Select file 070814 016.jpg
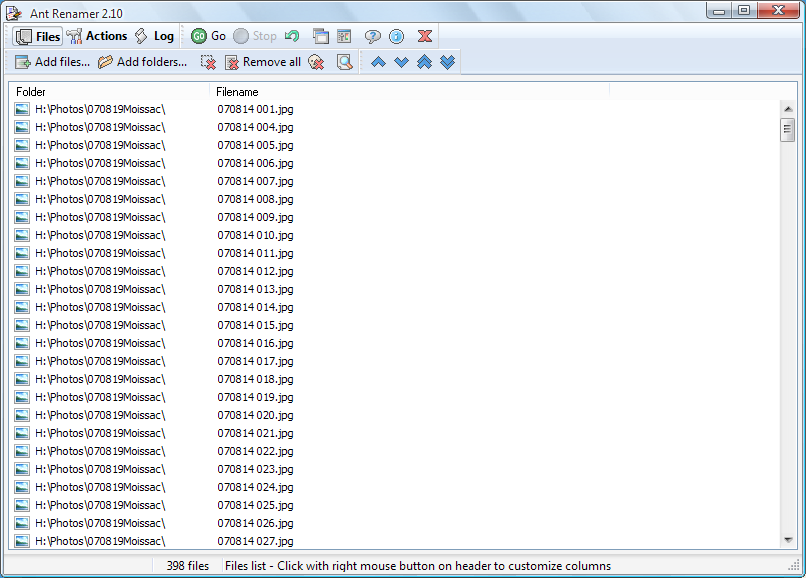Viewport: 806px width, 578px height. 255,343
